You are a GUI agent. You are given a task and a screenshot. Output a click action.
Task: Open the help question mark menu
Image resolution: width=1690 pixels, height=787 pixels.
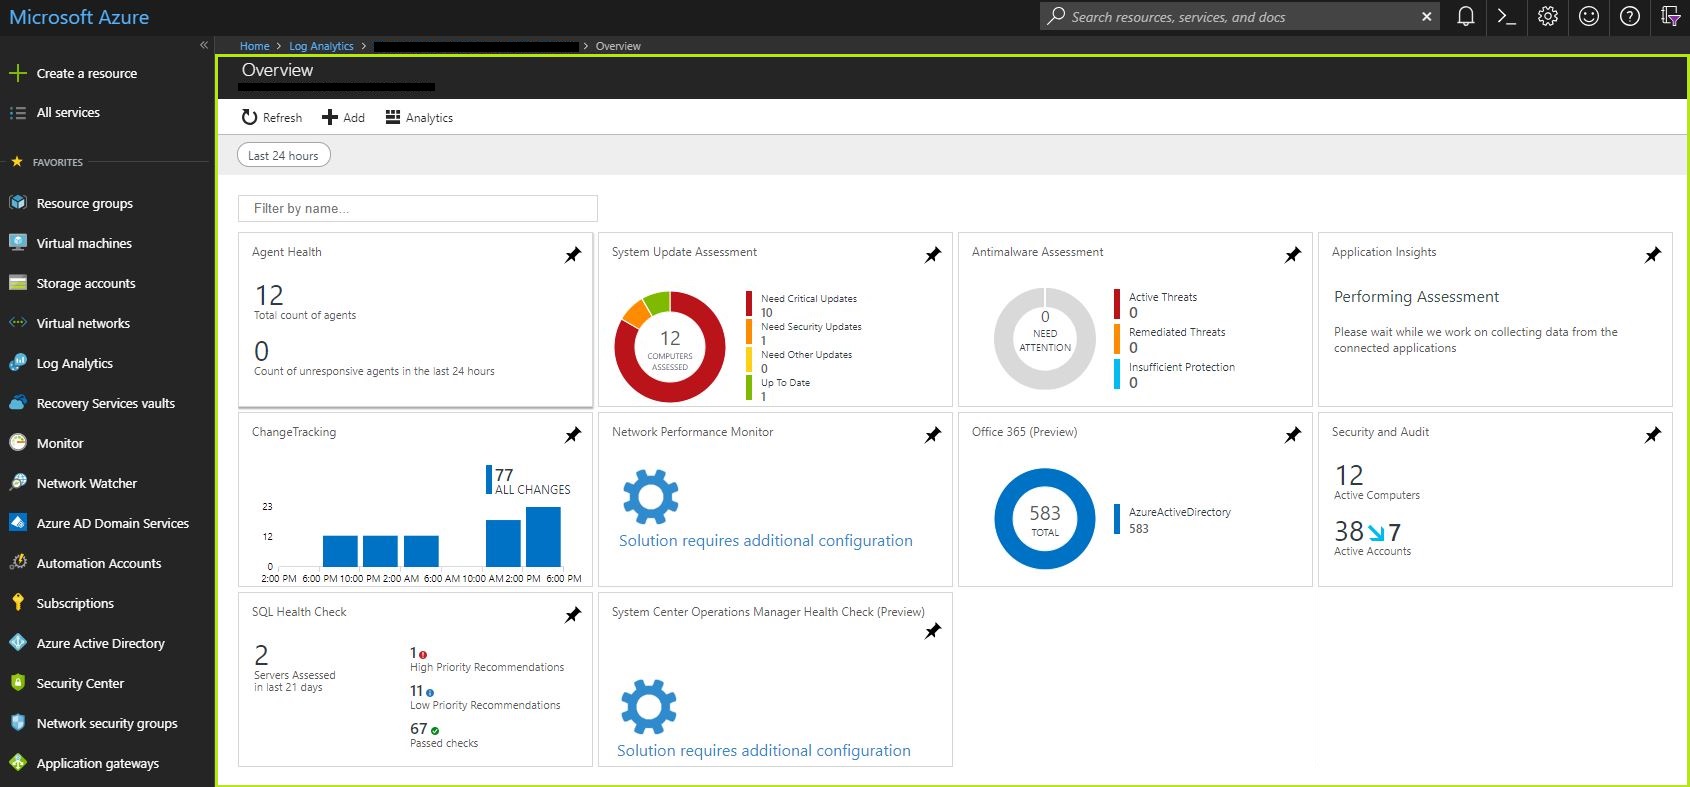(x=1630, y=16)
